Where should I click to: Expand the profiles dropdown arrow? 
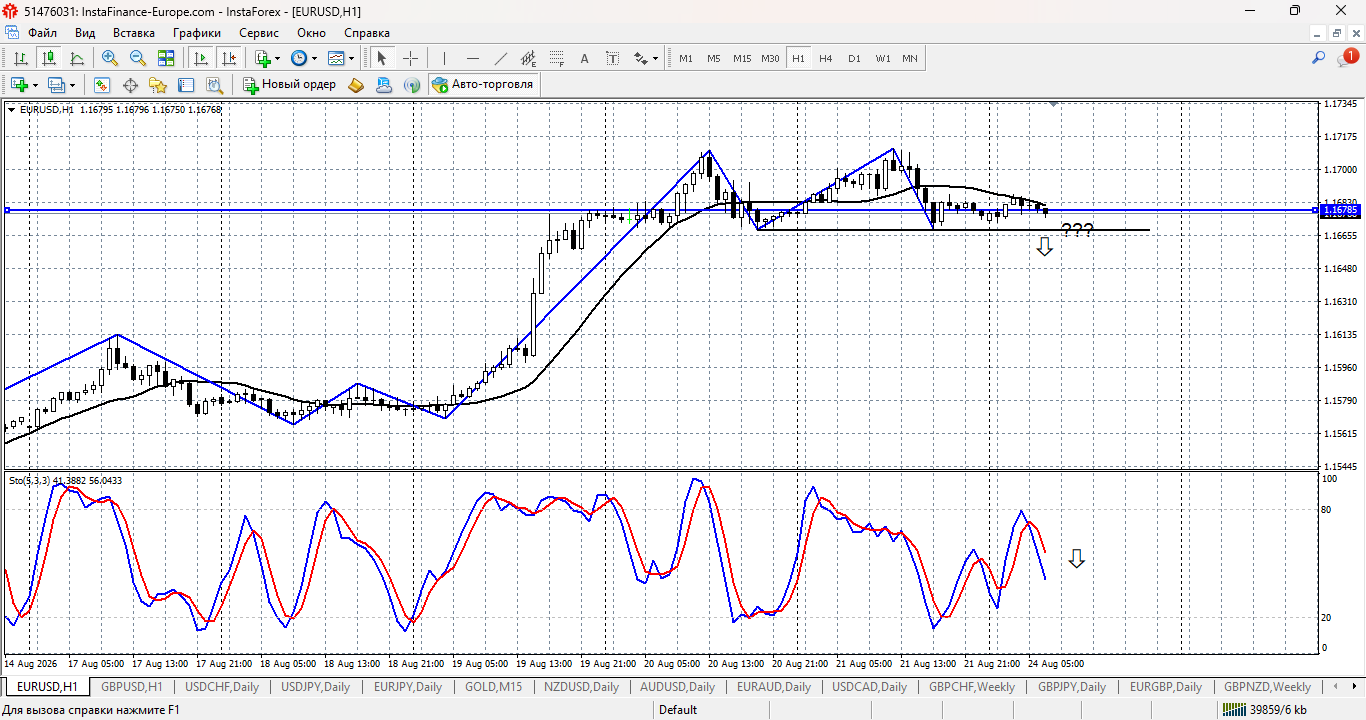72,85
